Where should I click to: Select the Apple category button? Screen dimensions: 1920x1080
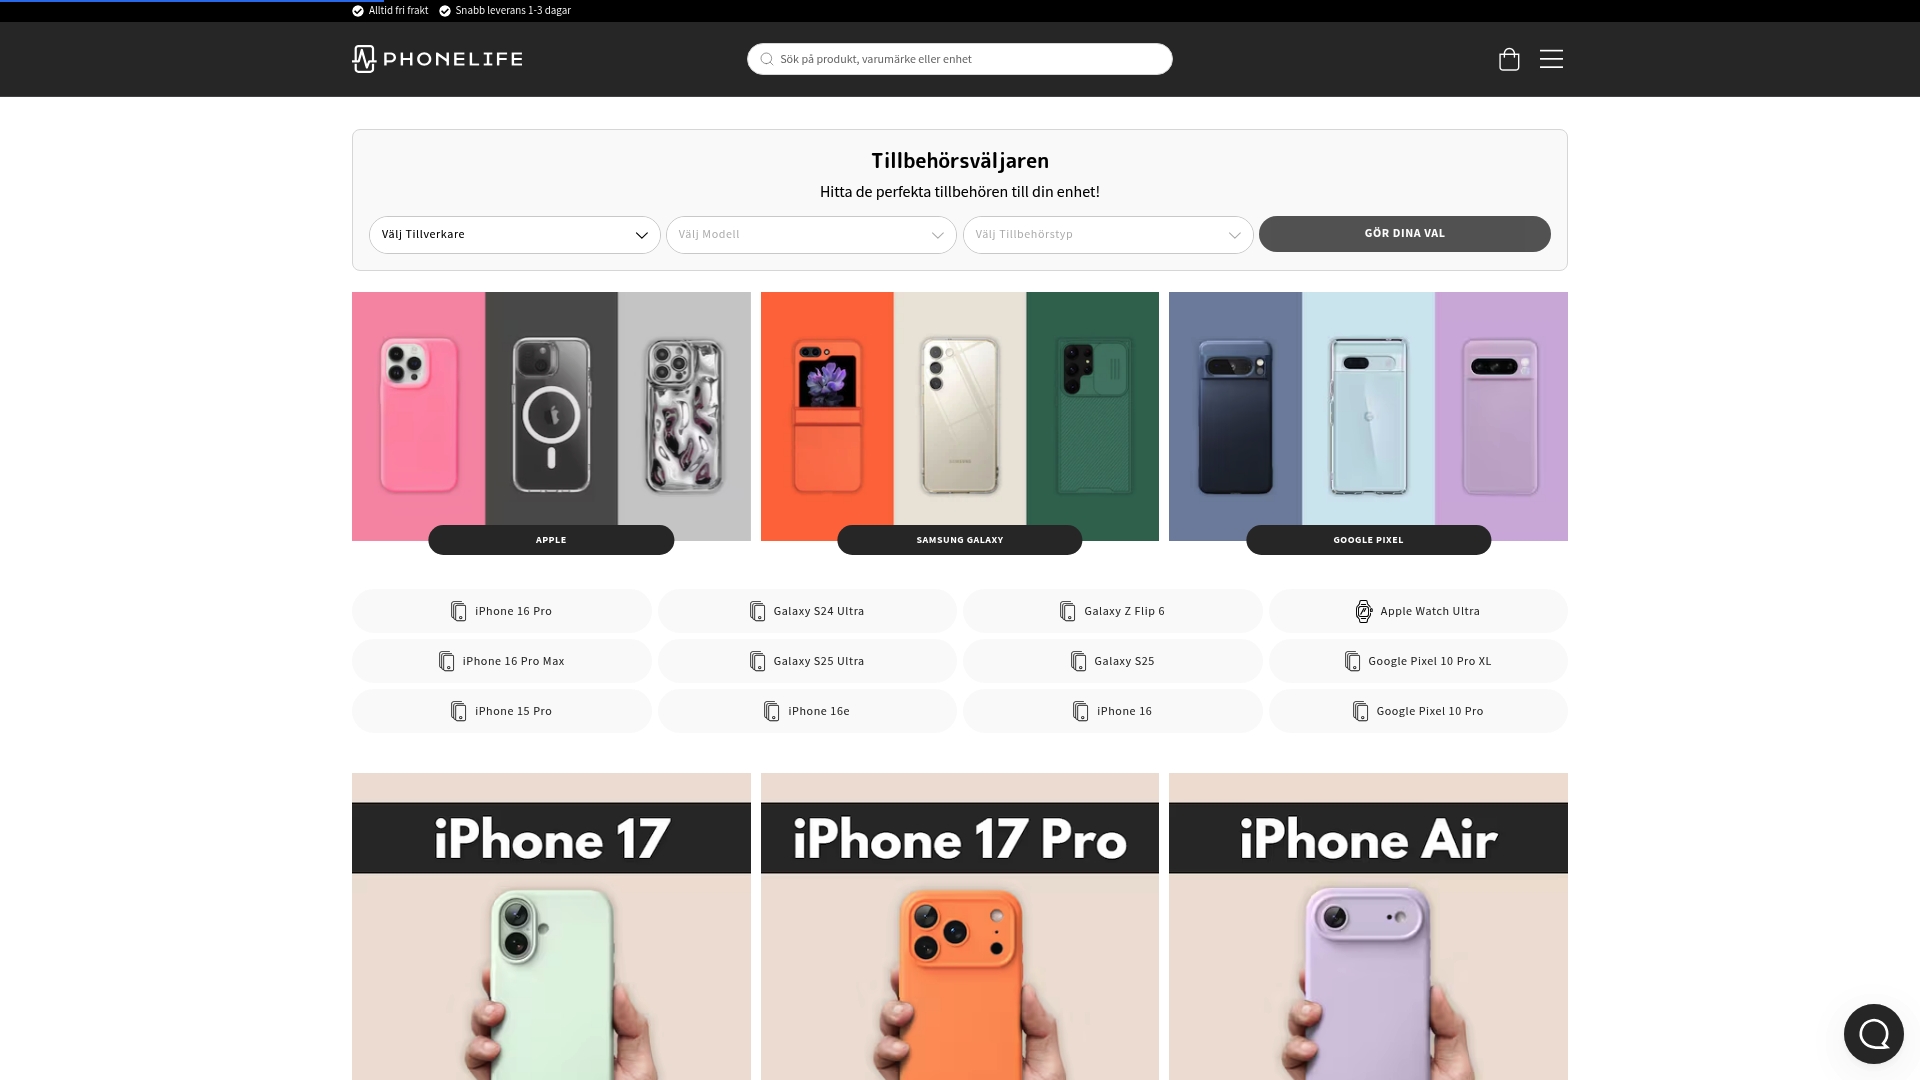(x=551, y=540)
